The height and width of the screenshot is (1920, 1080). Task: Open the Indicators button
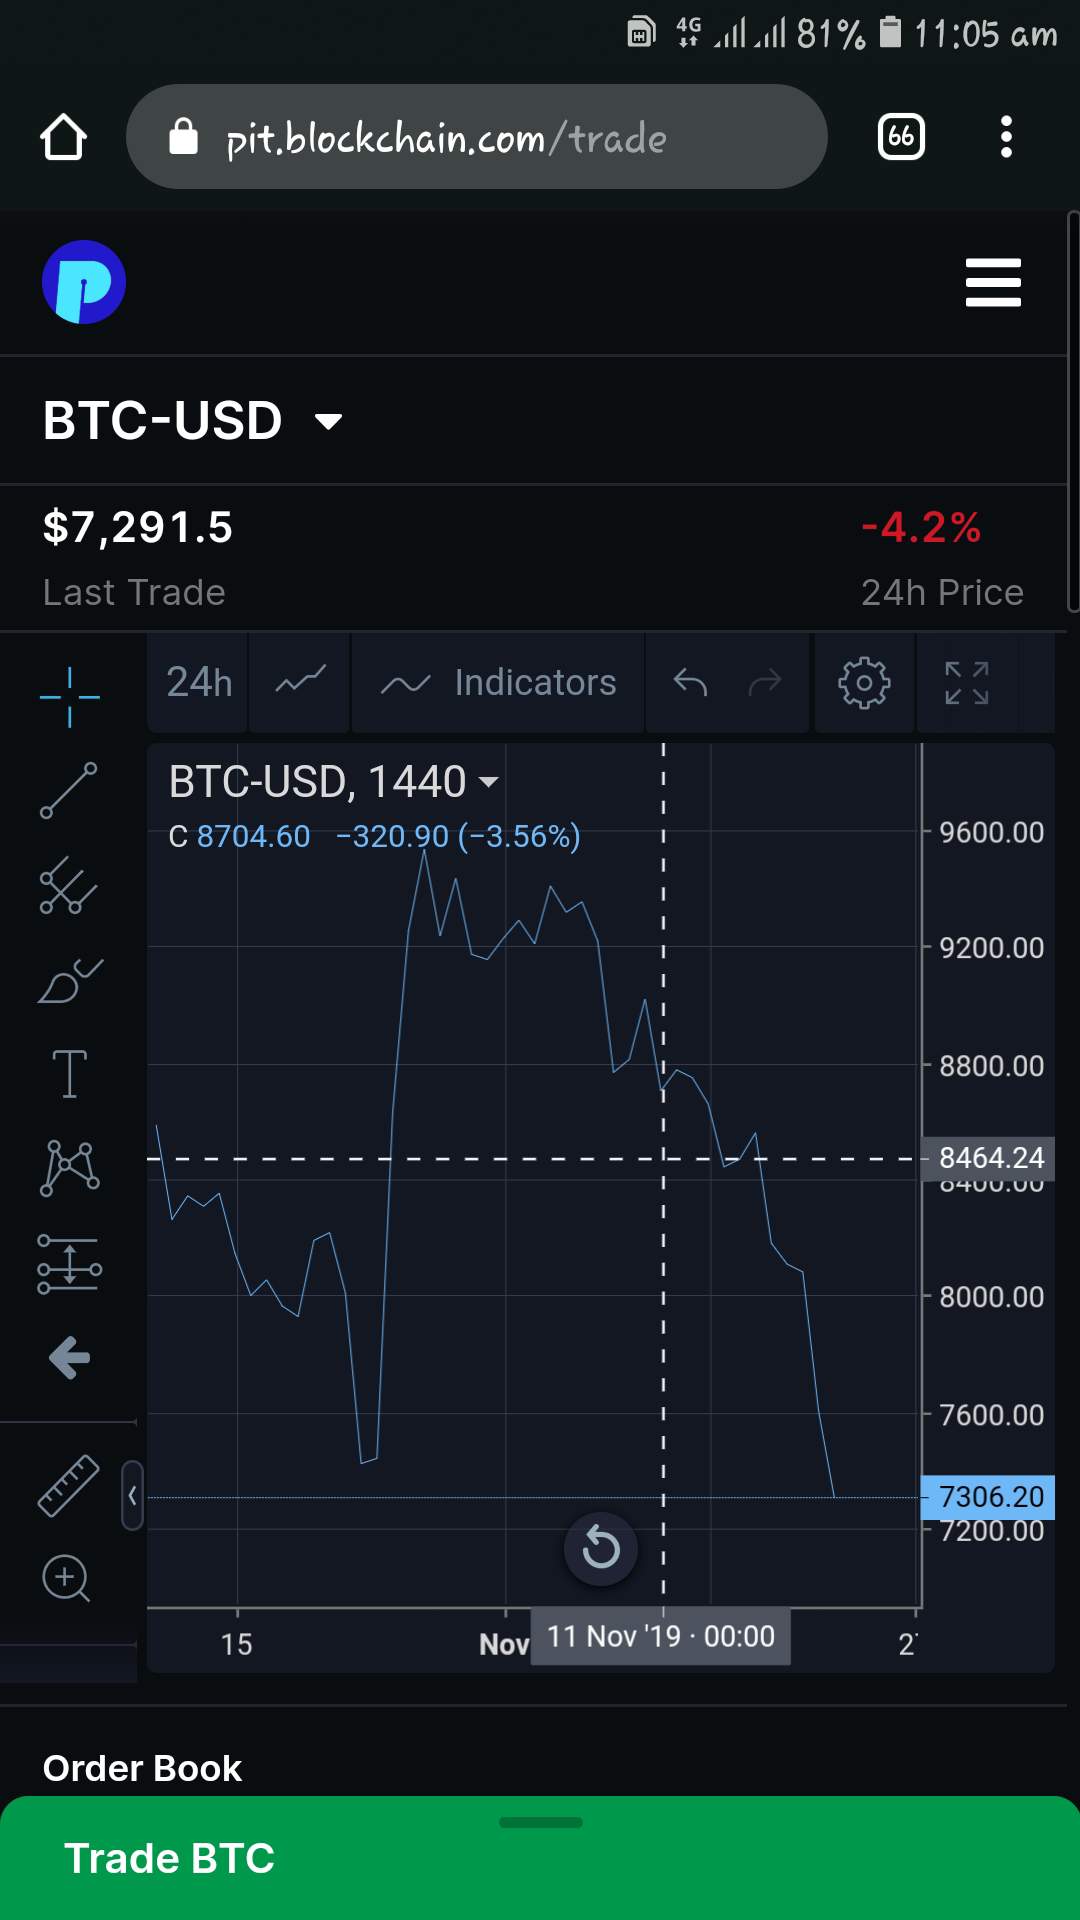499,684
